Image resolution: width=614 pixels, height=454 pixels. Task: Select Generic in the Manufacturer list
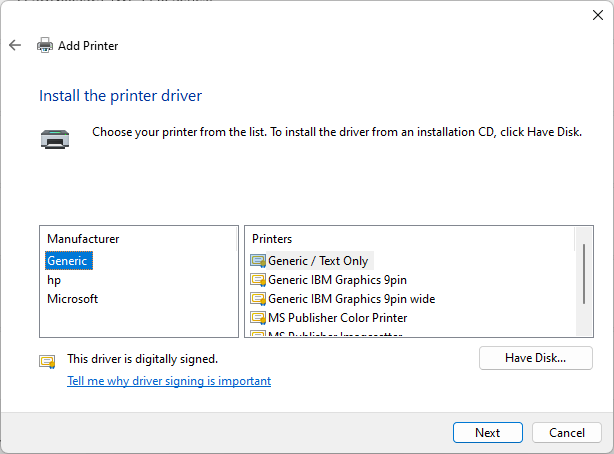(68, 261)
